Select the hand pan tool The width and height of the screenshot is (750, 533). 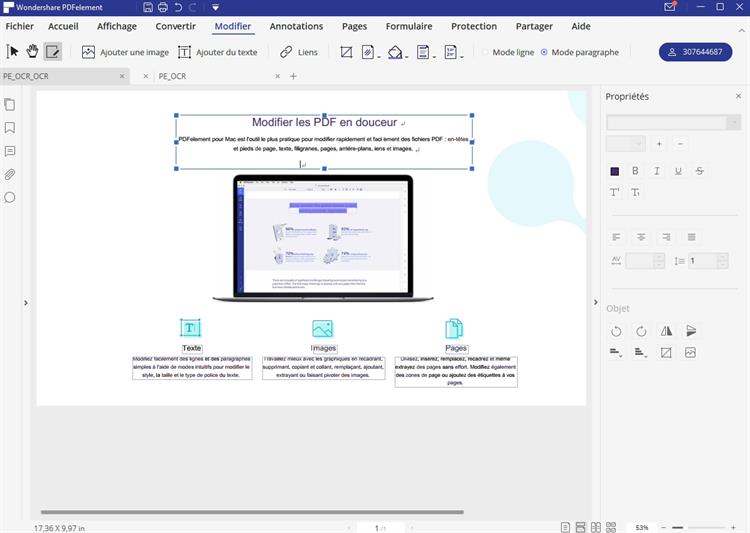pos(32,51)
